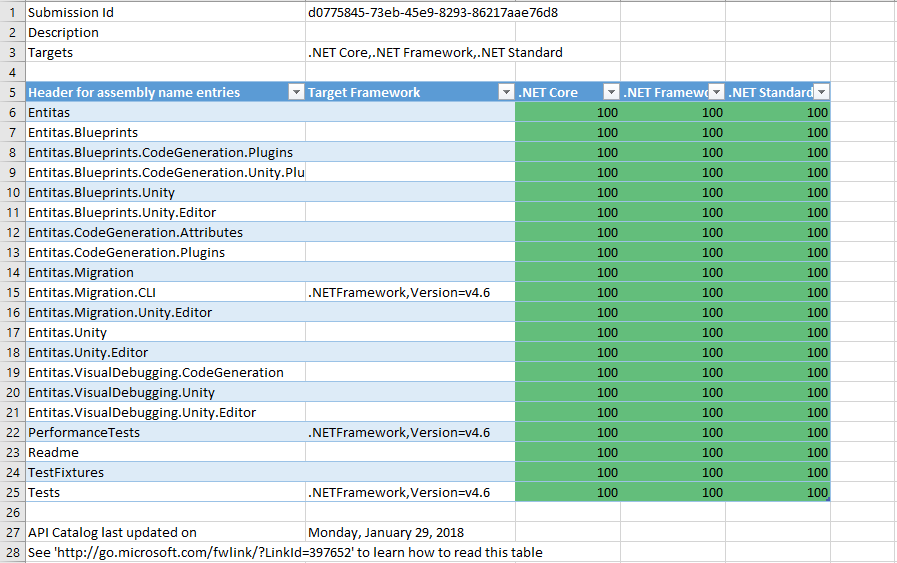Select Entitas.VisualDebugging.CodeGeneration cell
Viewport: 897px width, 563px height.
(x=165, y=372)
